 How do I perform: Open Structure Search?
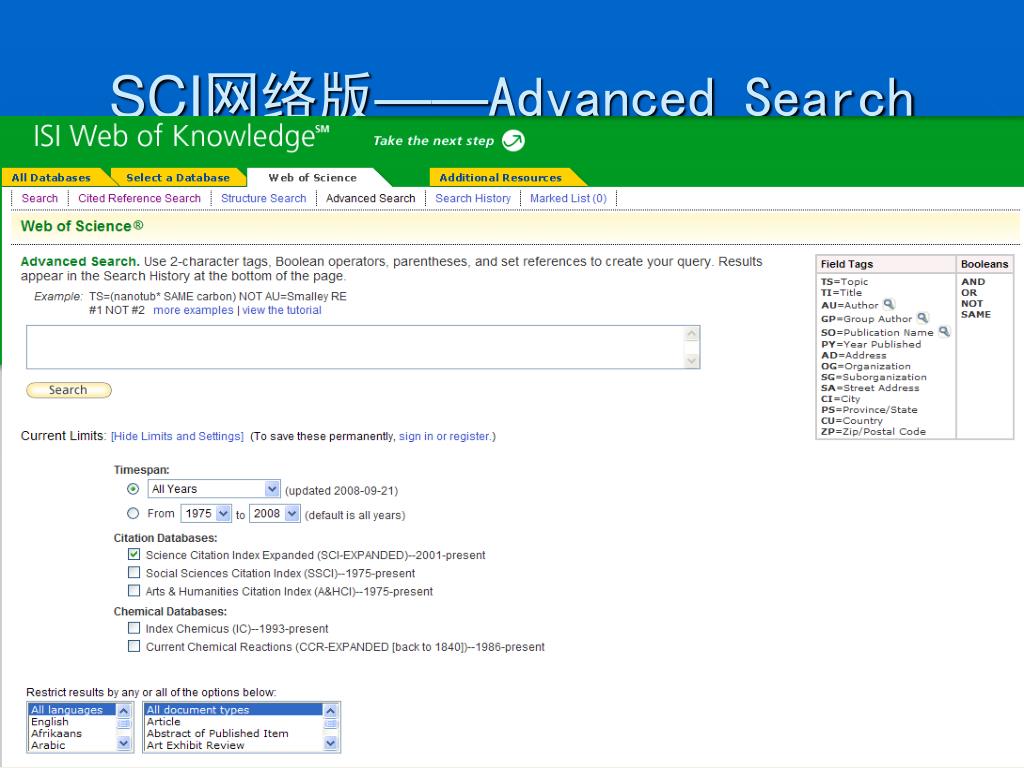point(263,198)
